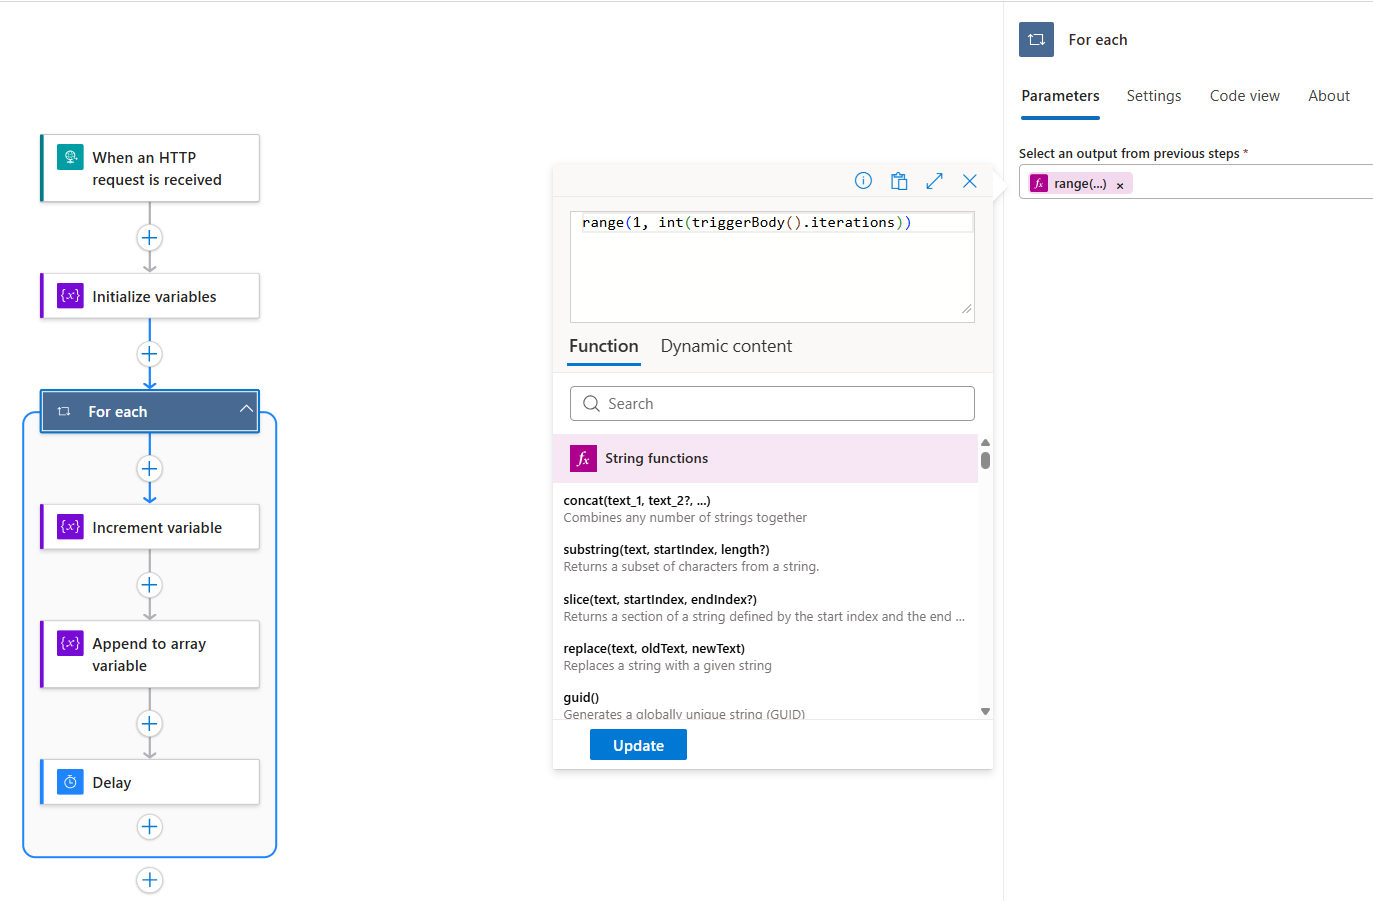Choose the concat function from the list
The width and height of the screenshot is (1373, 901).
click(637, 501)
